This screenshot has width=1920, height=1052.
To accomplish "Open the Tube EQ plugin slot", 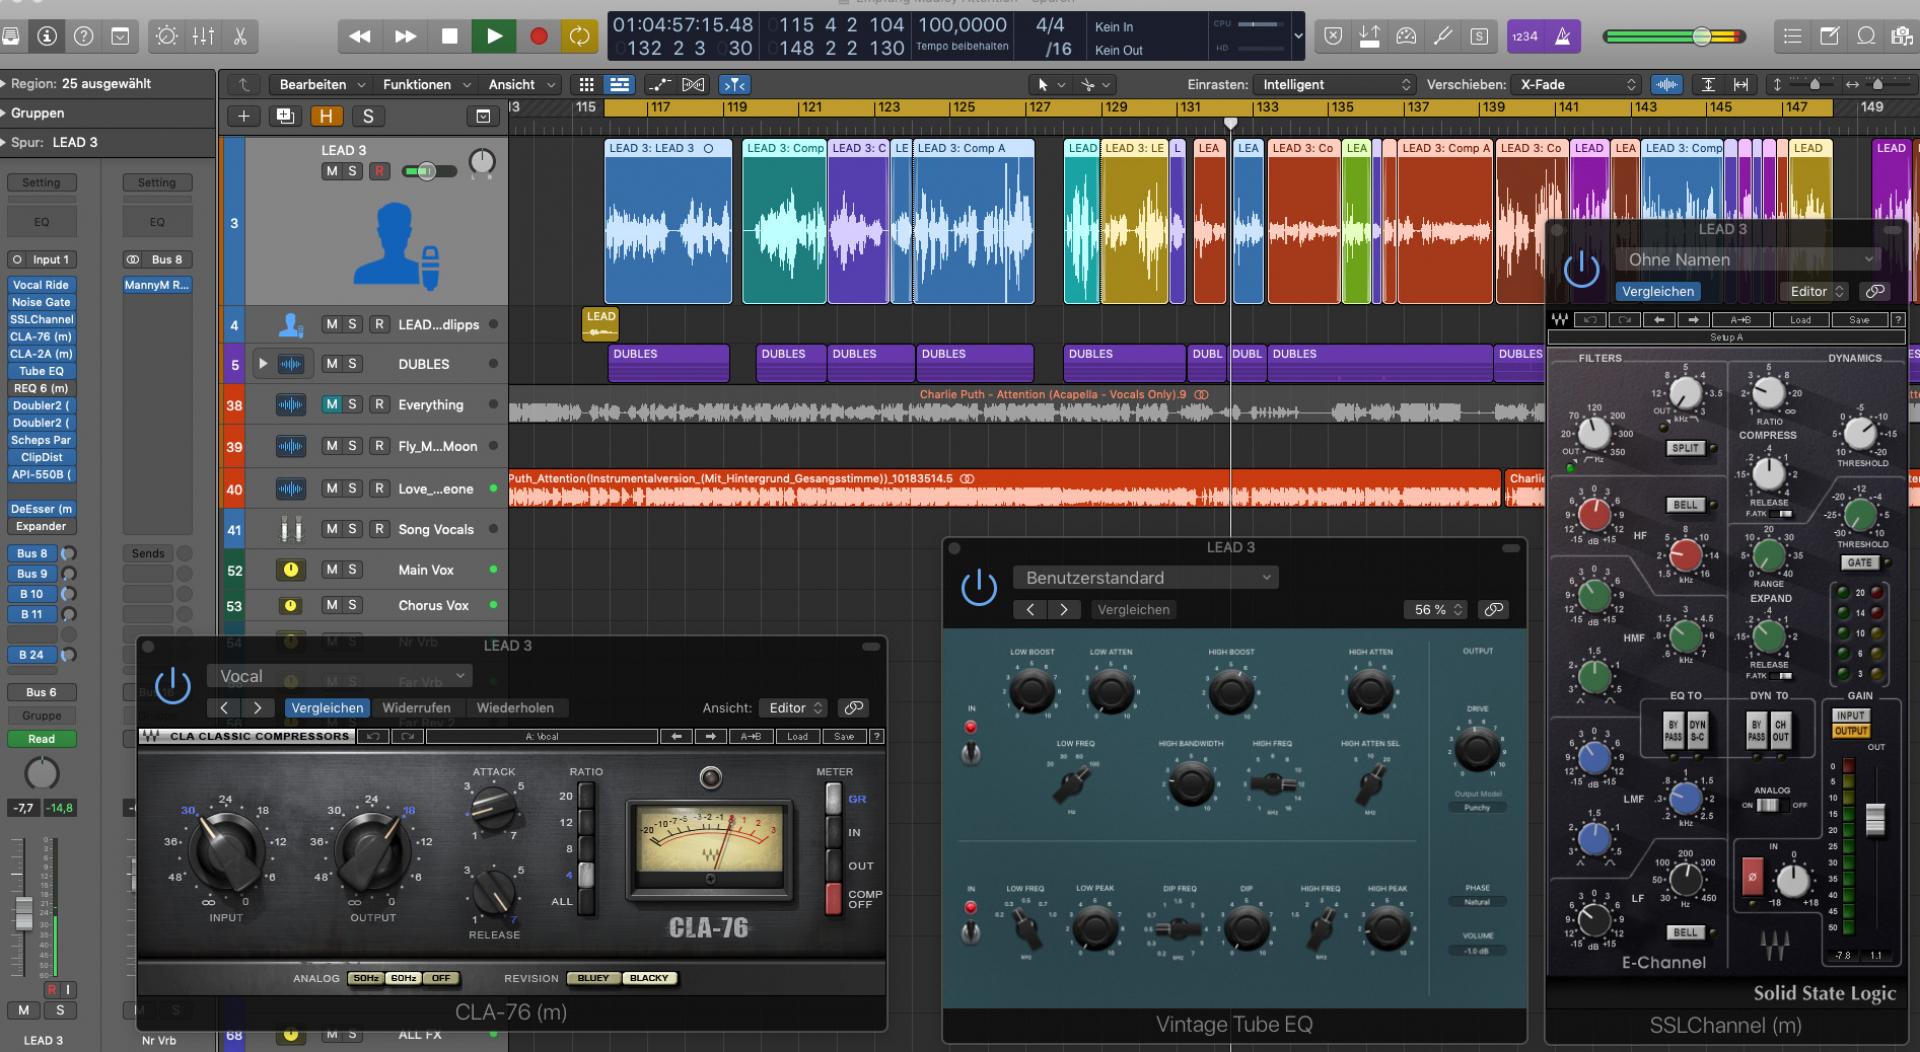I will (x=41, y=371).
